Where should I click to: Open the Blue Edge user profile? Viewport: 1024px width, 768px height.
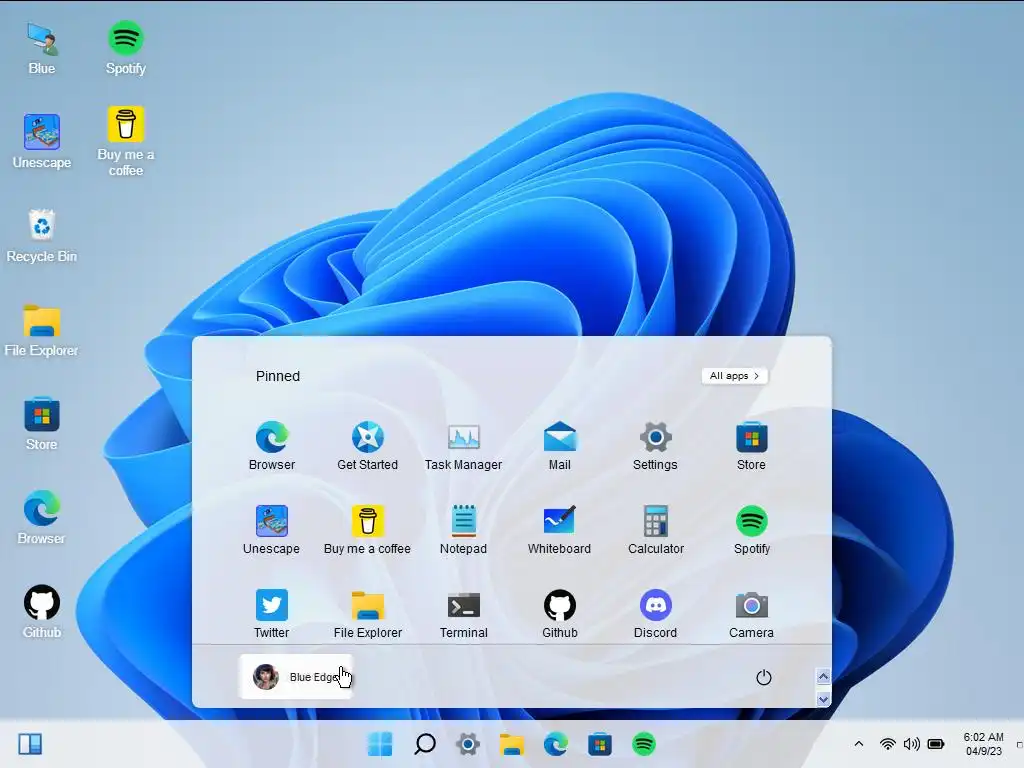point(296,677)
